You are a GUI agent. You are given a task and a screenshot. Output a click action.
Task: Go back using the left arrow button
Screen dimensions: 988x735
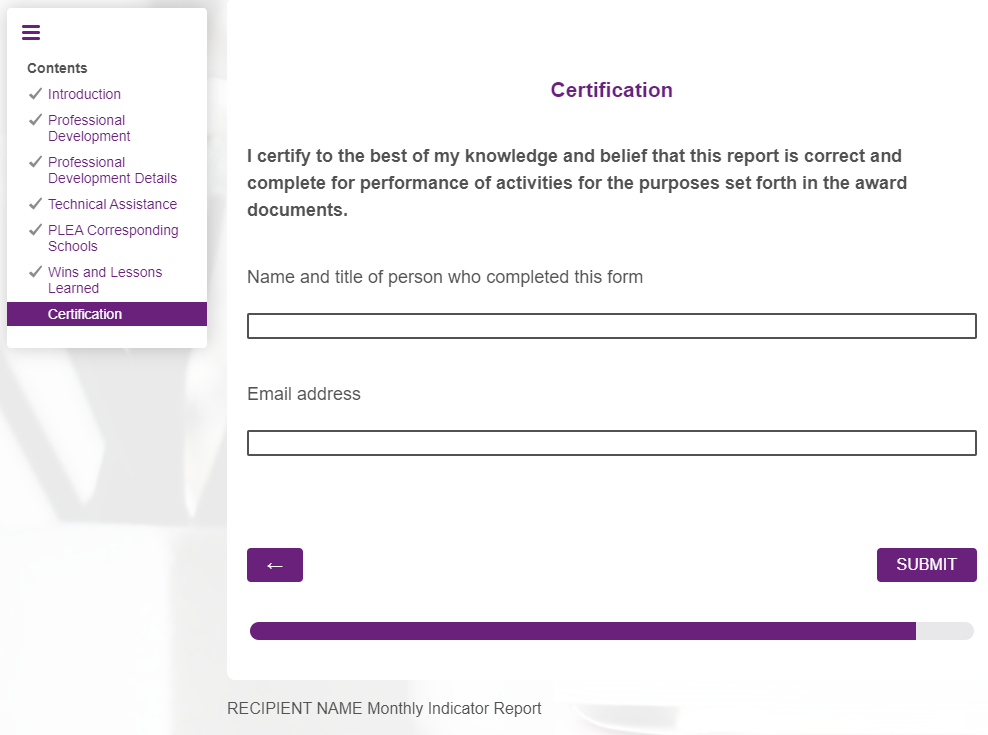pos(275,565)
